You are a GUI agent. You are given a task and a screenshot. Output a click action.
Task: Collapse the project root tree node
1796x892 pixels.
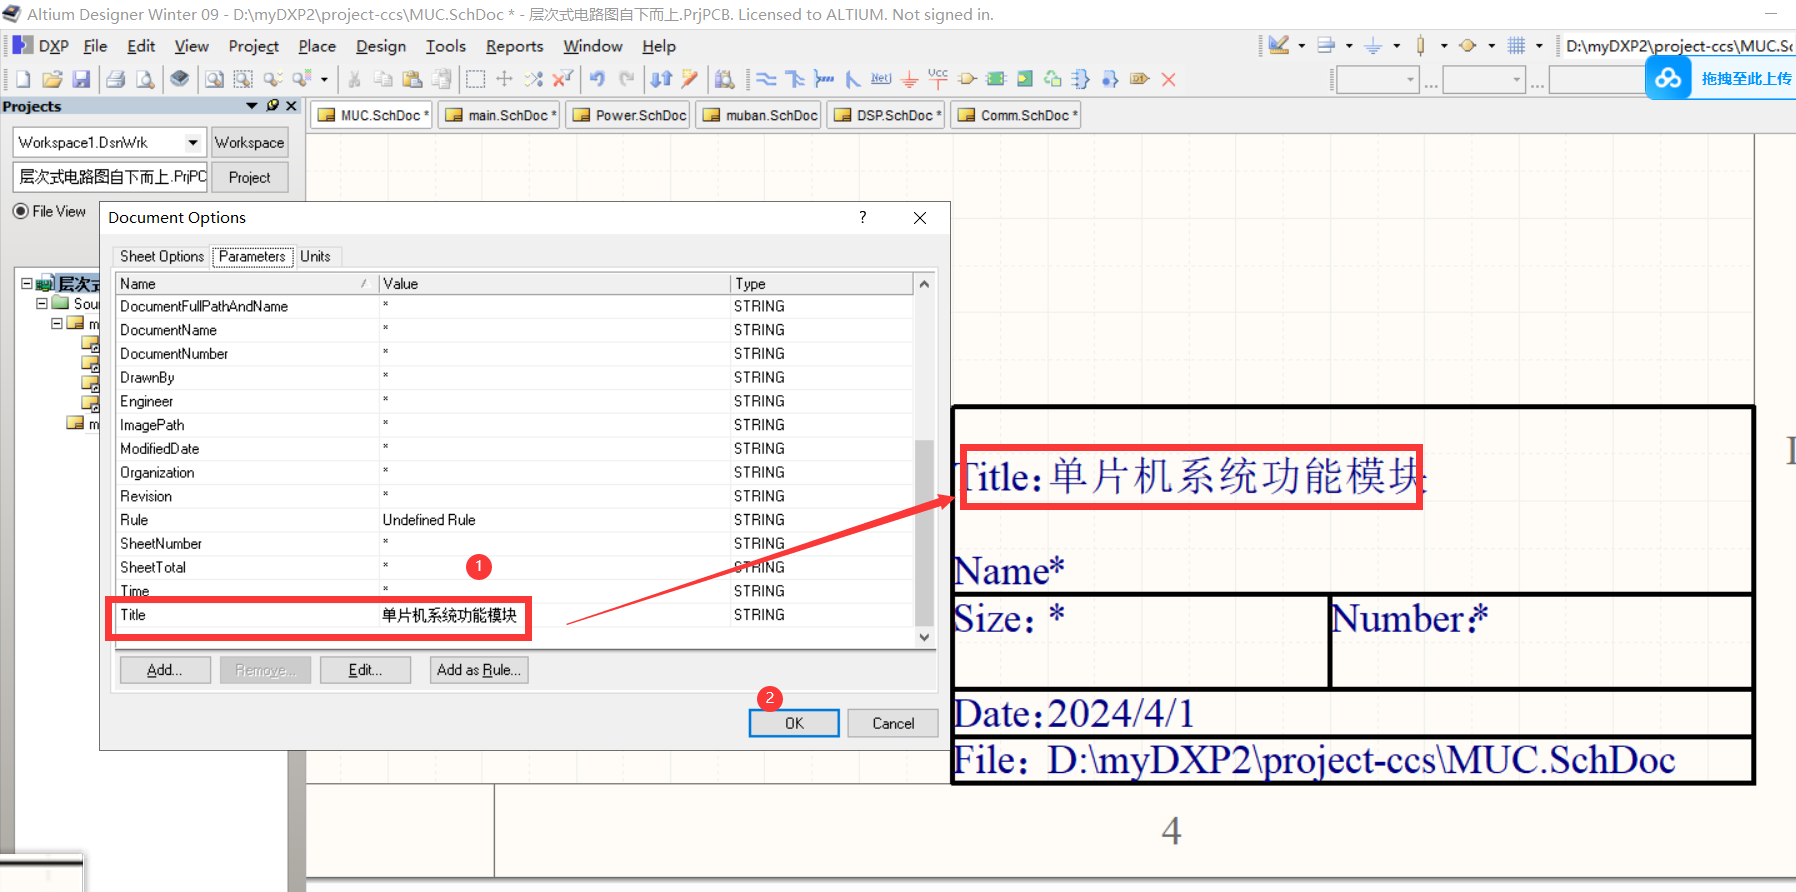tap(27, 284)
